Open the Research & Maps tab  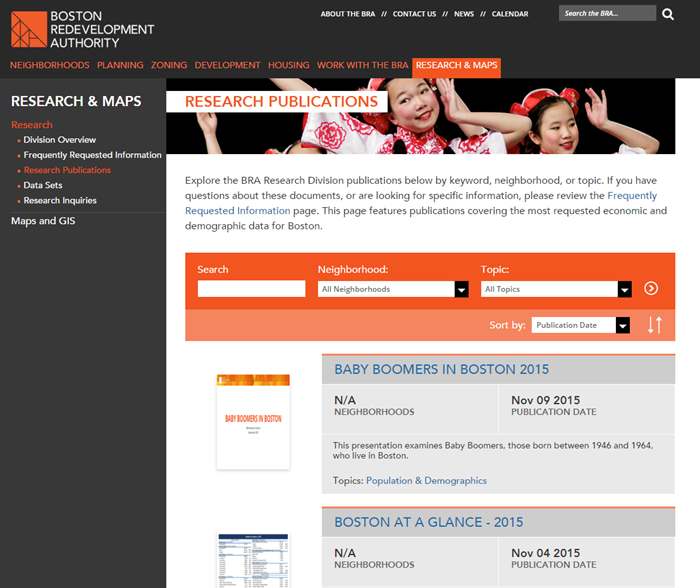(456, 66)
